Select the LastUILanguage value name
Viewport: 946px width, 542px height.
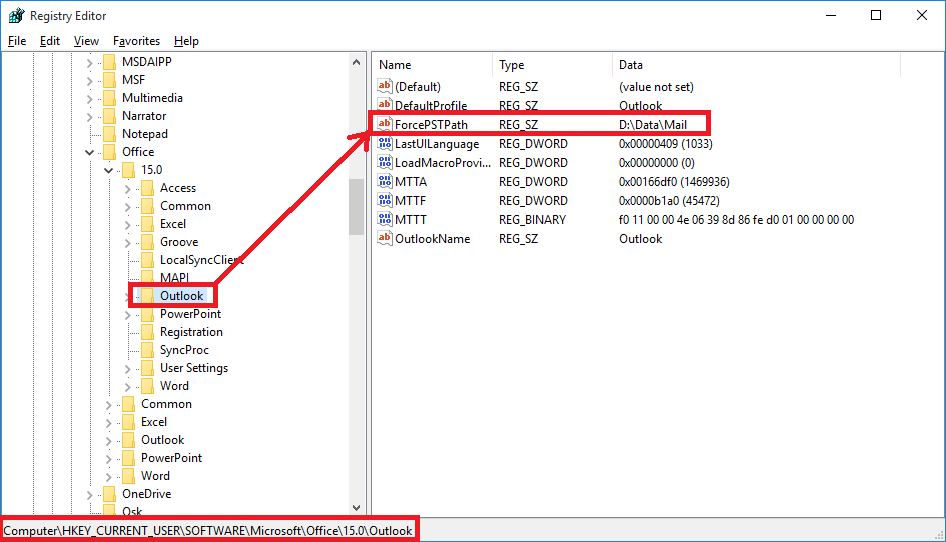coord(437,144)
